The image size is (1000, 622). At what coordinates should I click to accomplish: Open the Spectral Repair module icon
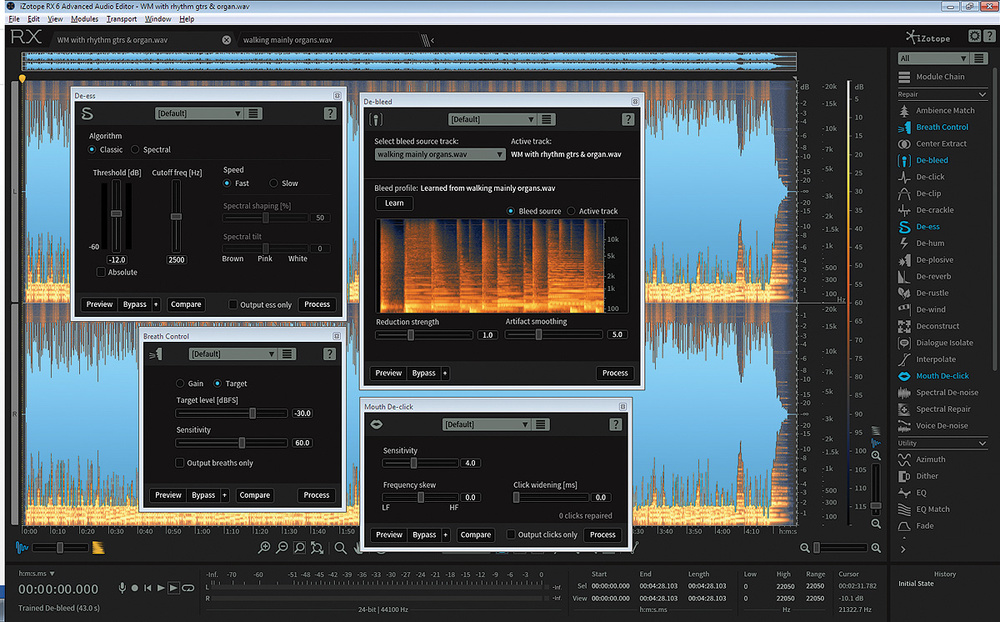tap(904, 409)
